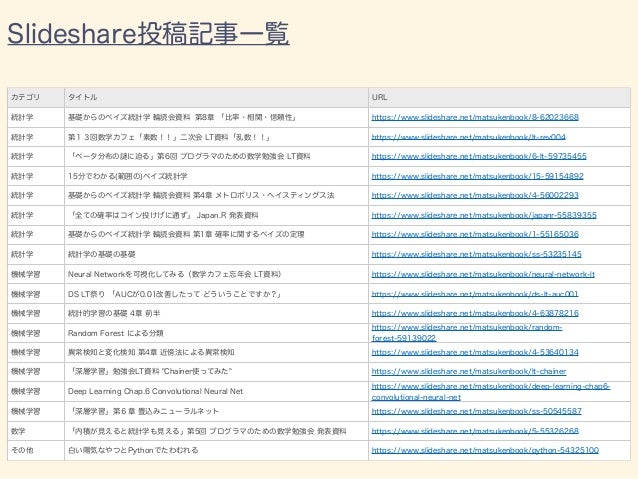Viewport: 638px width, 479px height.
Task: Select title 「内積が見えると統計学も見える」第5回
Action: (207, 431)
